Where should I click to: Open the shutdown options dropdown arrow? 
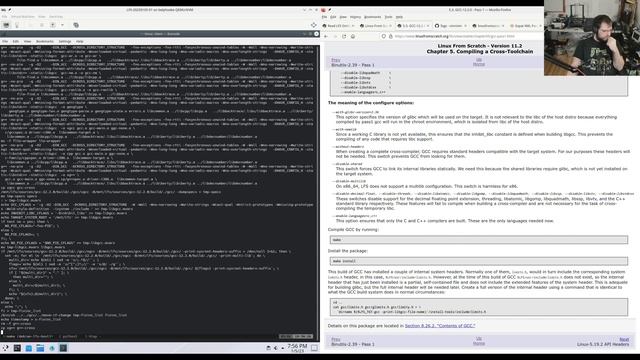62,25
